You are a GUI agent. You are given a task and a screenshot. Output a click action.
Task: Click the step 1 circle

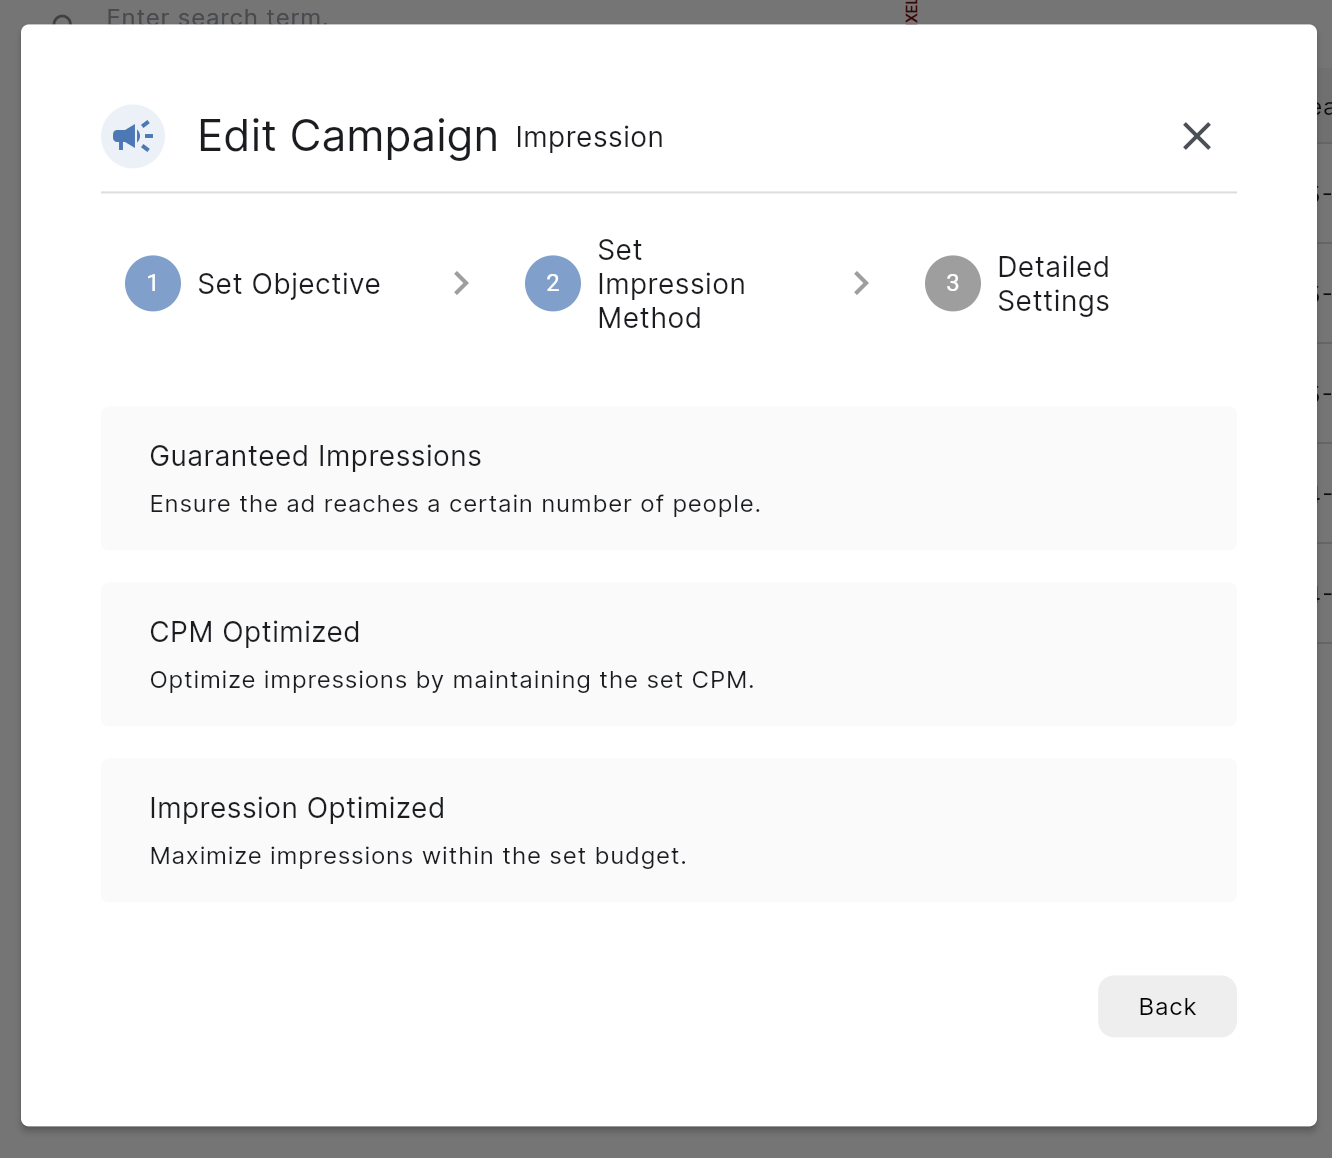point(153,283)
